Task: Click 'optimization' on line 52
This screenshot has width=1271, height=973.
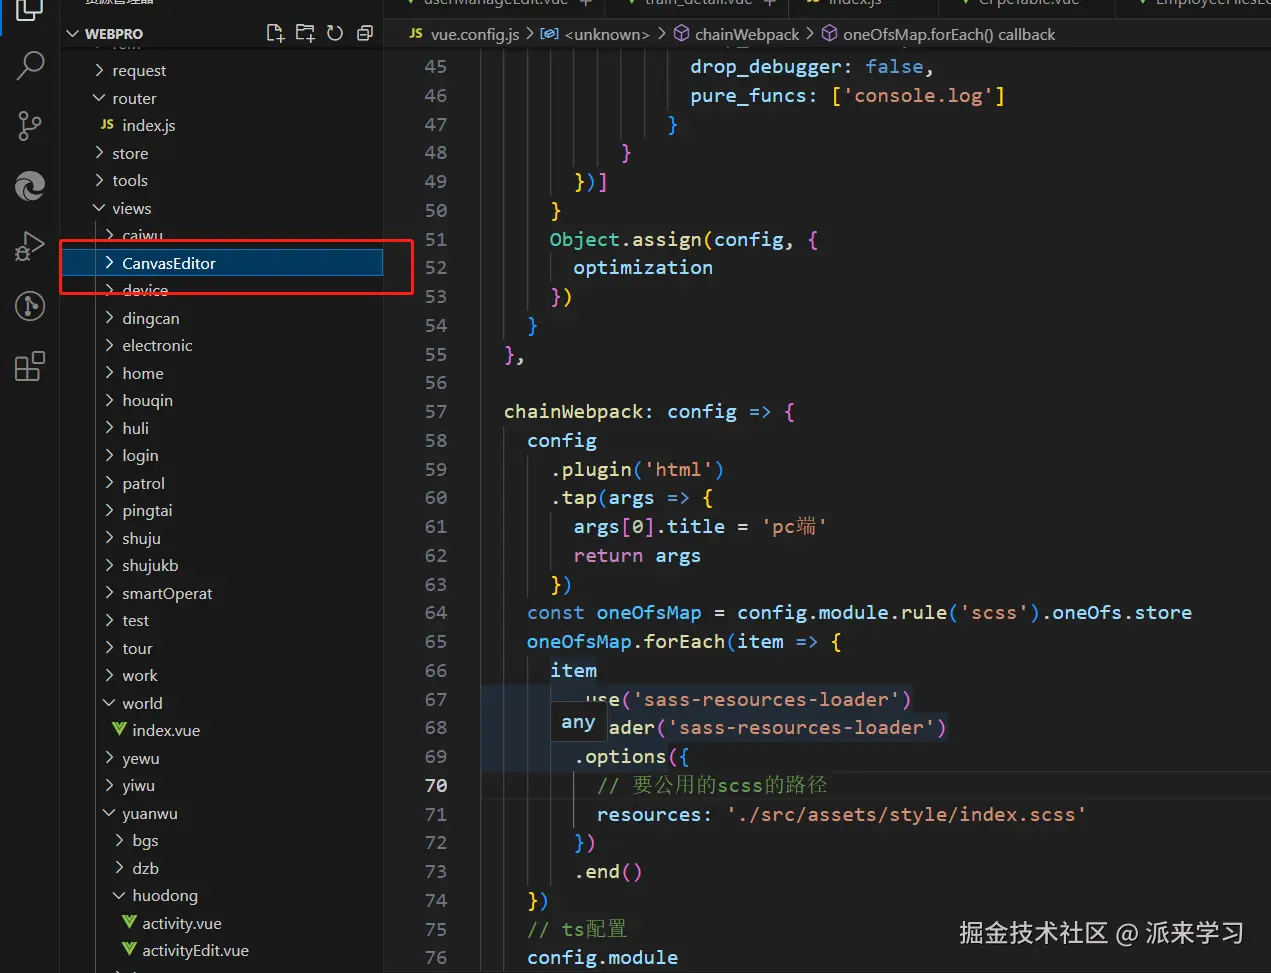Action: pyautogui.click(x=643, y=267)
